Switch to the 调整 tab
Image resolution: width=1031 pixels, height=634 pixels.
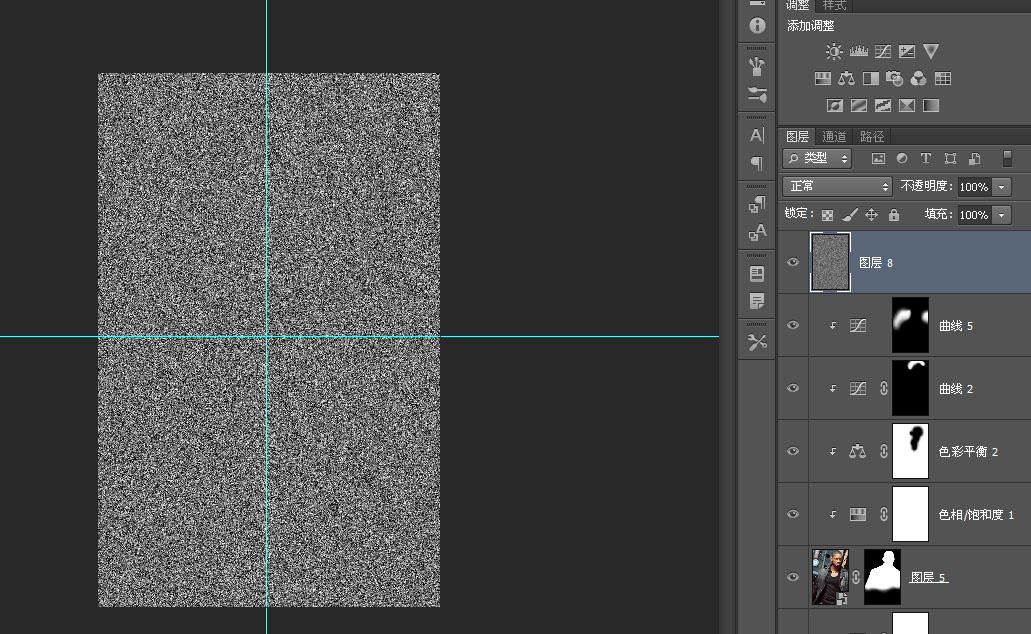(798, 5)
